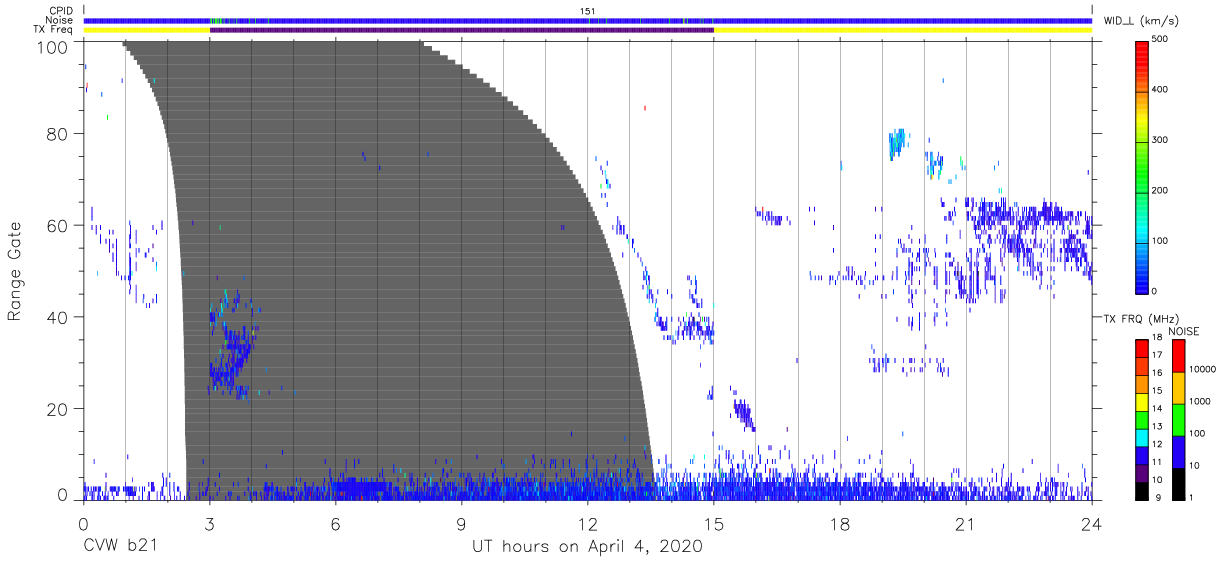Click the red top of the width colorbar
The height and width of the screenshot is (567, 1228).
(x=1142, y=52)
